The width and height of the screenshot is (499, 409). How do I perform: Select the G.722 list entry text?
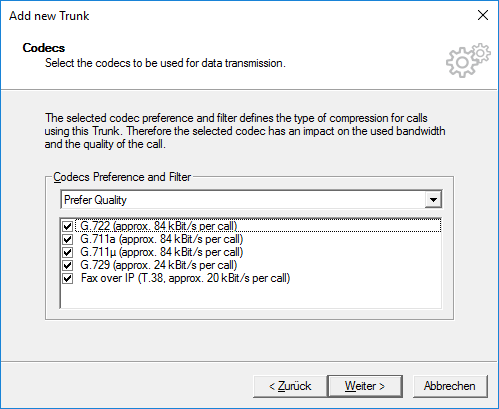[x=159, y=226]
